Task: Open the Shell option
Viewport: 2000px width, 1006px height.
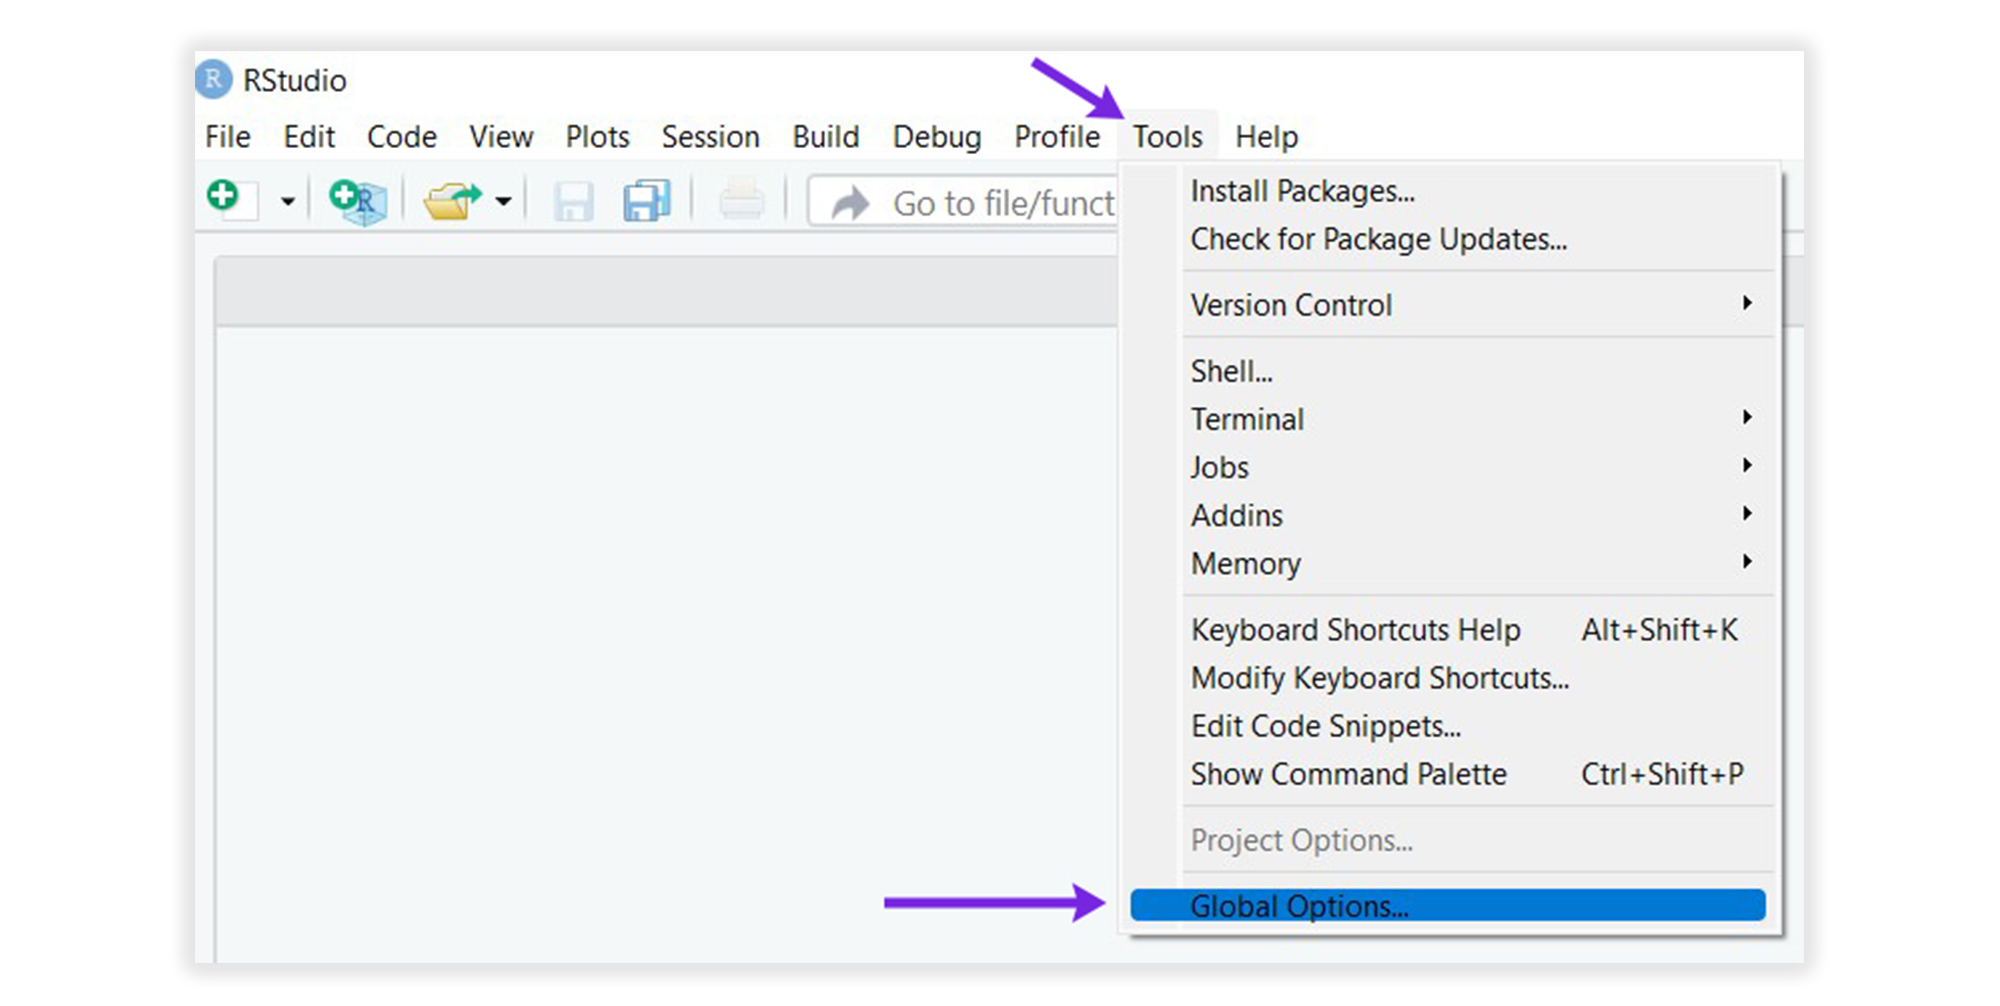Action: [x=1448, y=371]
